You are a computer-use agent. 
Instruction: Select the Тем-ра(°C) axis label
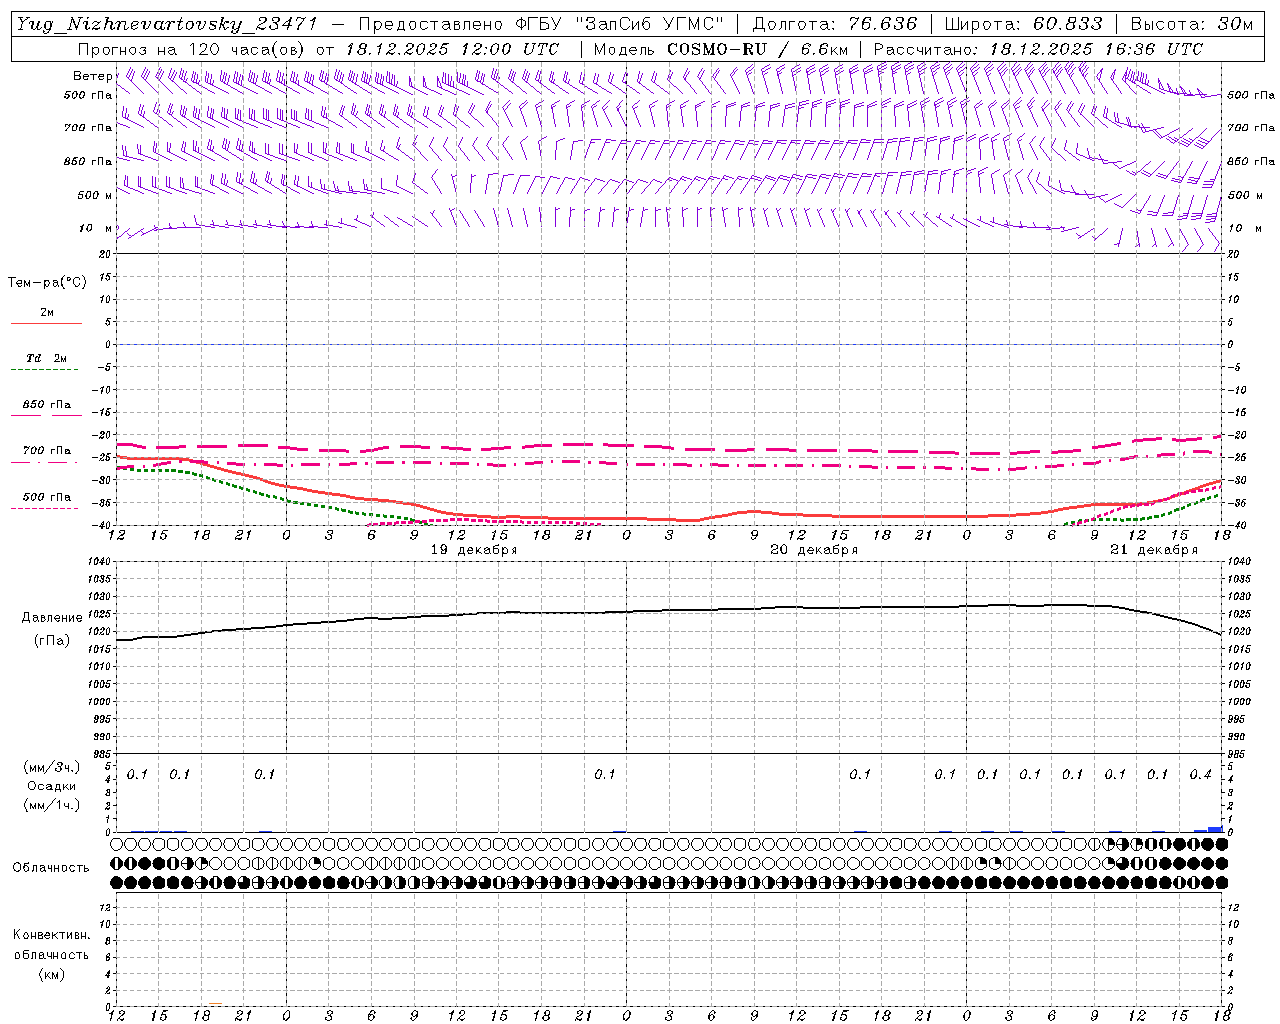pos(47,283)
